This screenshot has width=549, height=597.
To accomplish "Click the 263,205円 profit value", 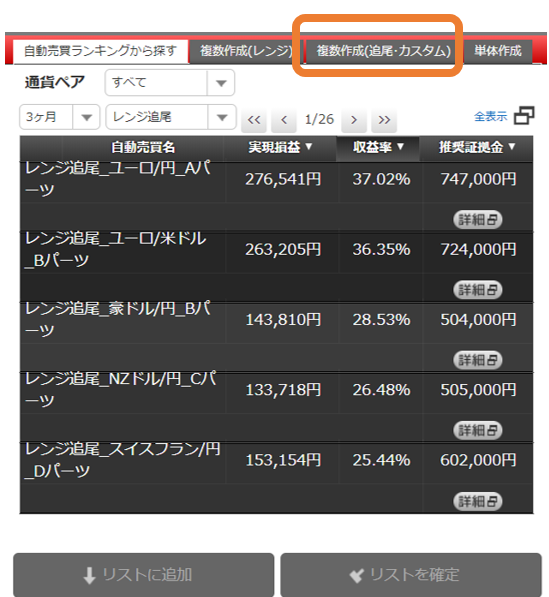I will pyautogui.click(x=283, y=250).
